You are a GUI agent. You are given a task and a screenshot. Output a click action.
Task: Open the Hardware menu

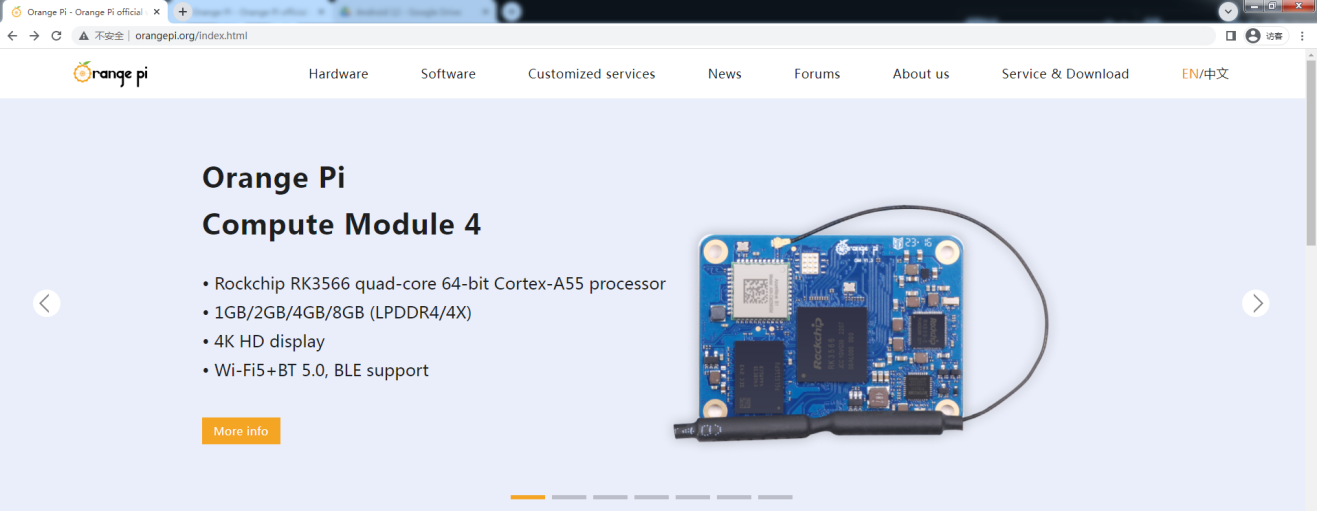coord(338,74)
